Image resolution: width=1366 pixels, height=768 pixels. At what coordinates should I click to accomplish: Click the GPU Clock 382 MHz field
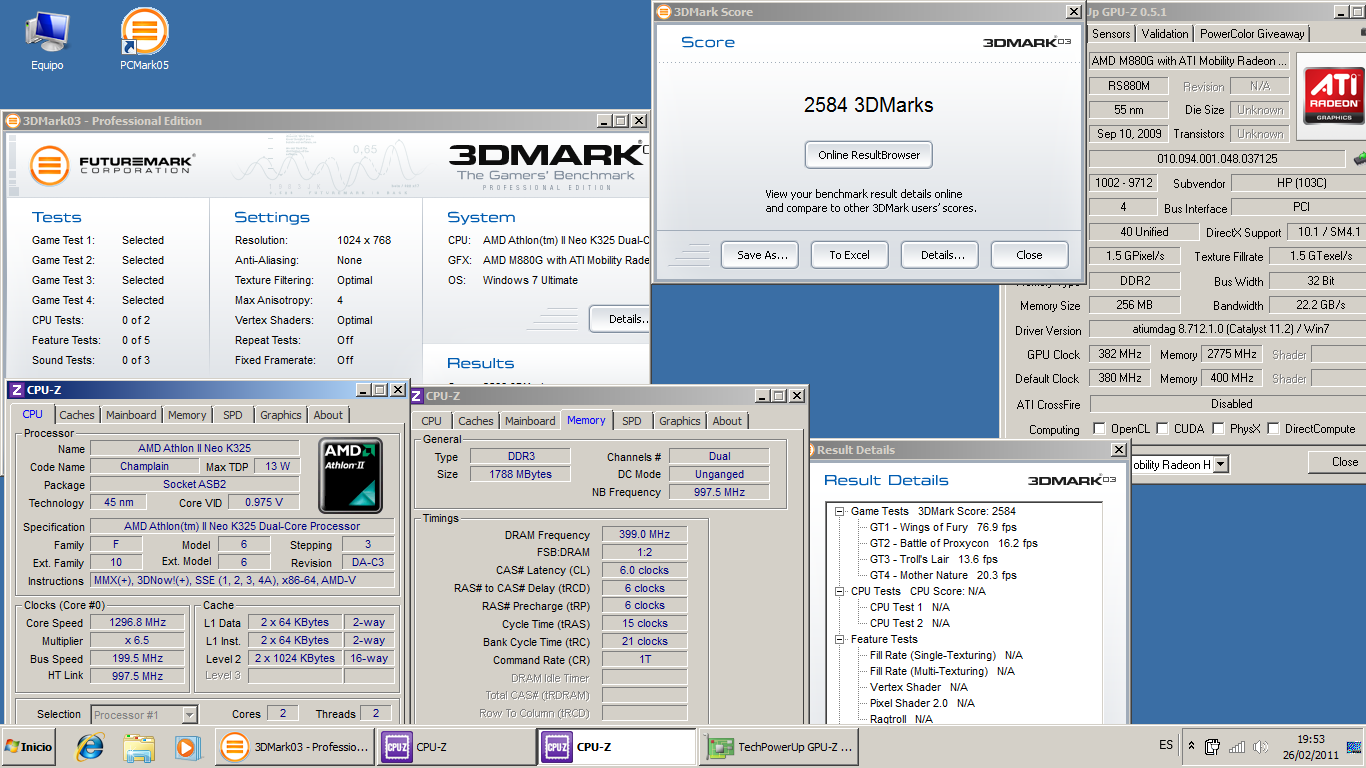point(1120,354)
